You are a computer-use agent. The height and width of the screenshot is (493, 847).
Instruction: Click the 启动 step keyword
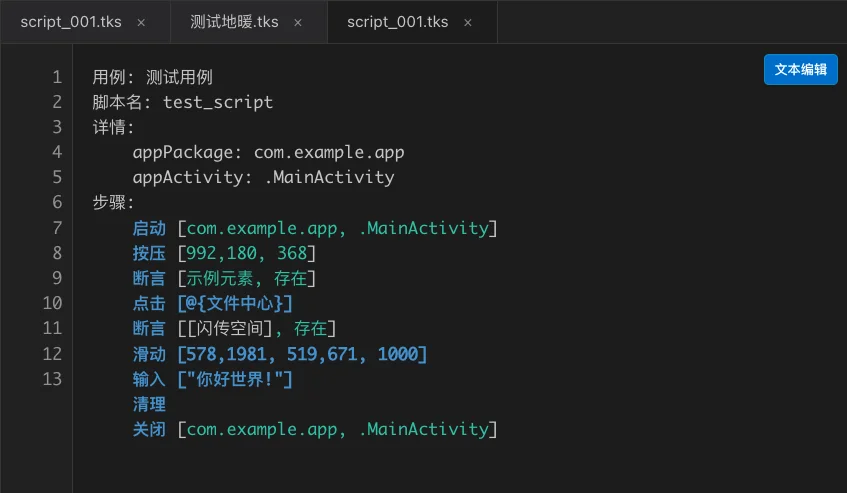coord(149,228)
